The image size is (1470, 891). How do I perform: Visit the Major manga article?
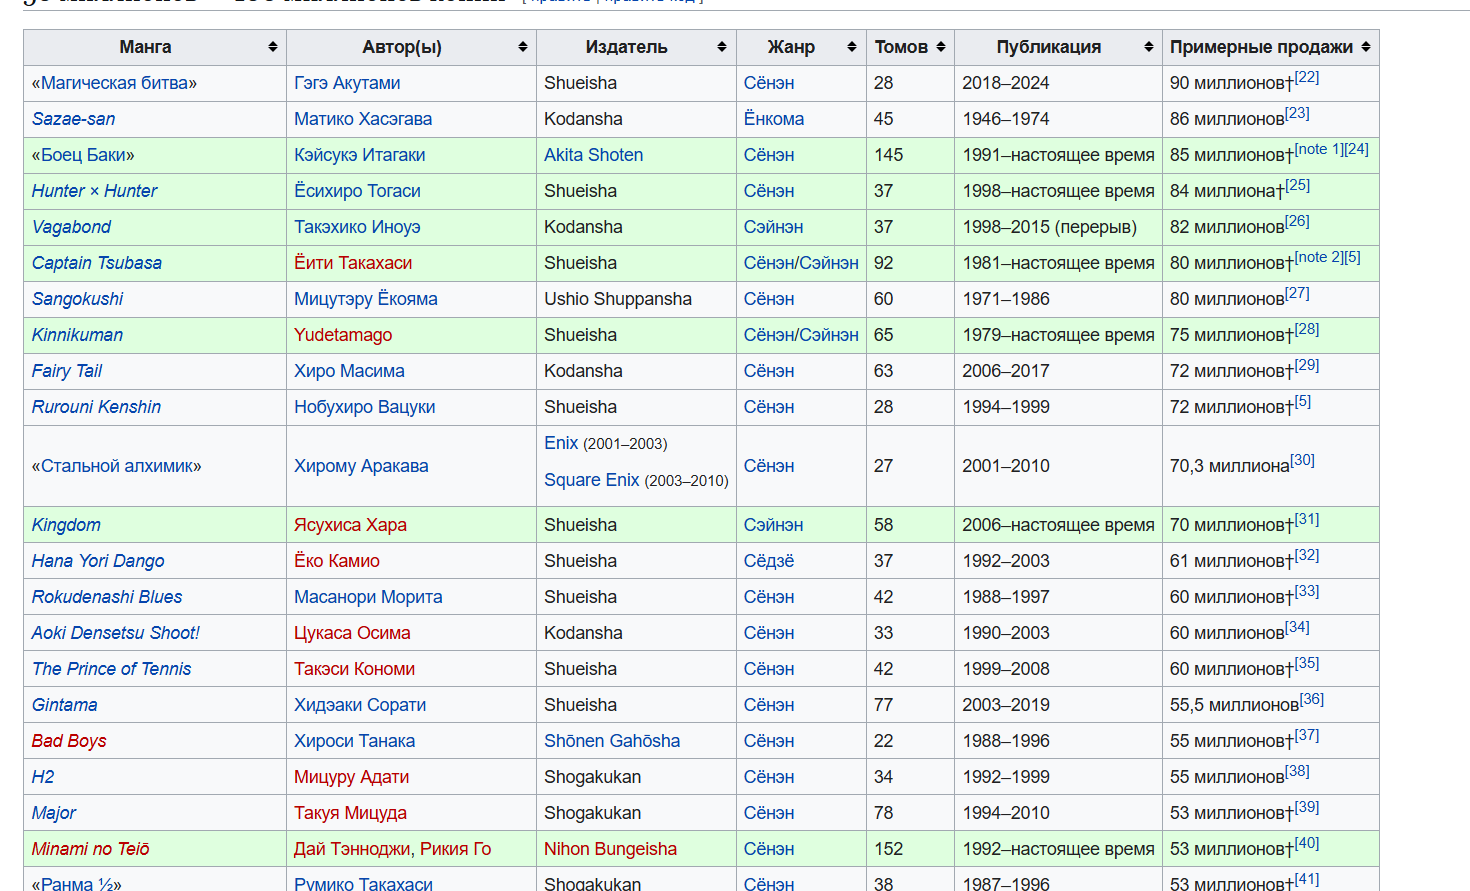(x=53, y=813)
